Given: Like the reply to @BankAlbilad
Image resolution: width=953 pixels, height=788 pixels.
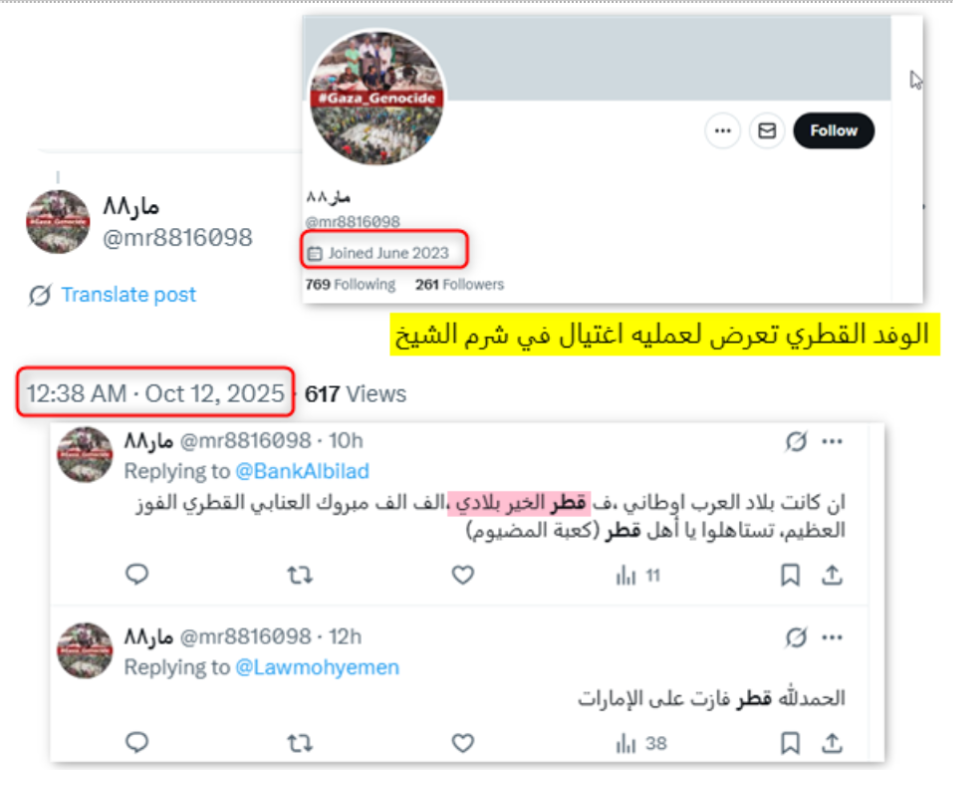Looking at the screenshot, I should click(x=463, y=575).
